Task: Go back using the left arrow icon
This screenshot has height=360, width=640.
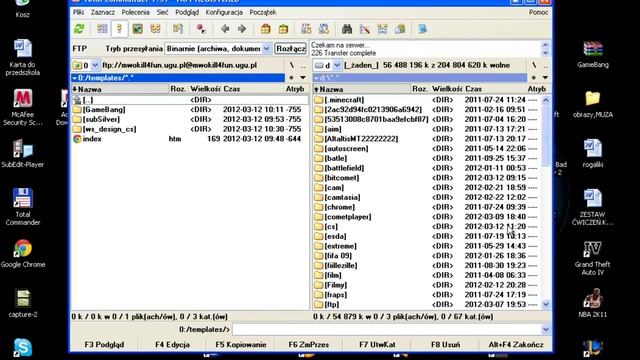Action: (x=224, y=29)
